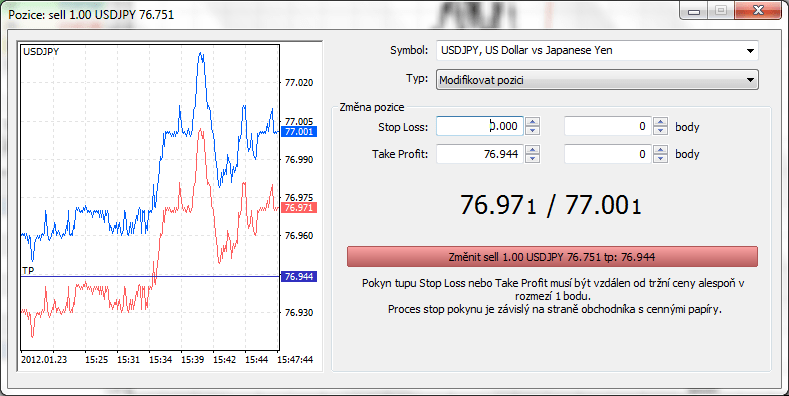This screenshot has height=396, width=789.
Task: Click the Take Profit body points field
Action: tap(607, 154)
